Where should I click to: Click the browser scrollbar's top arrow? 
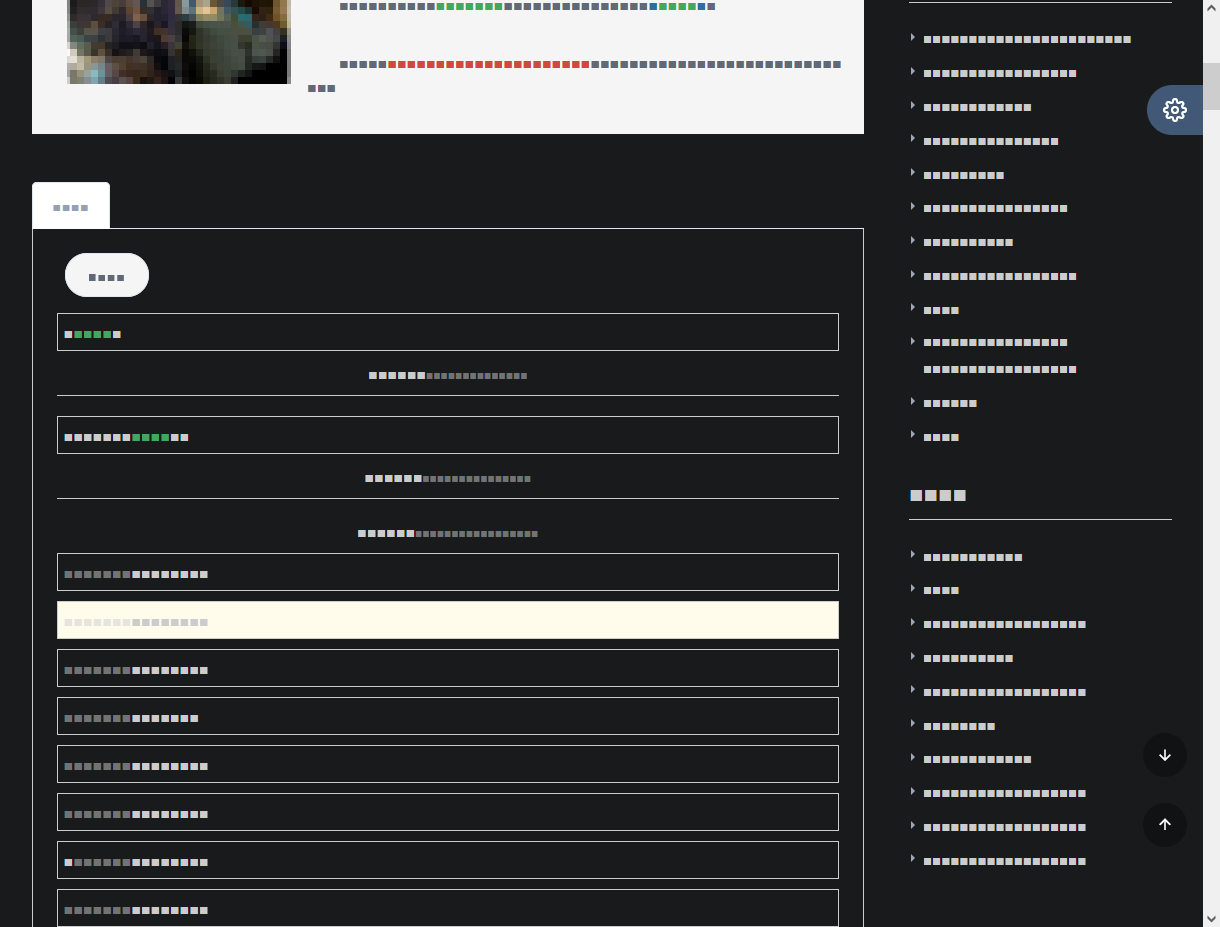coord(1211,8)
